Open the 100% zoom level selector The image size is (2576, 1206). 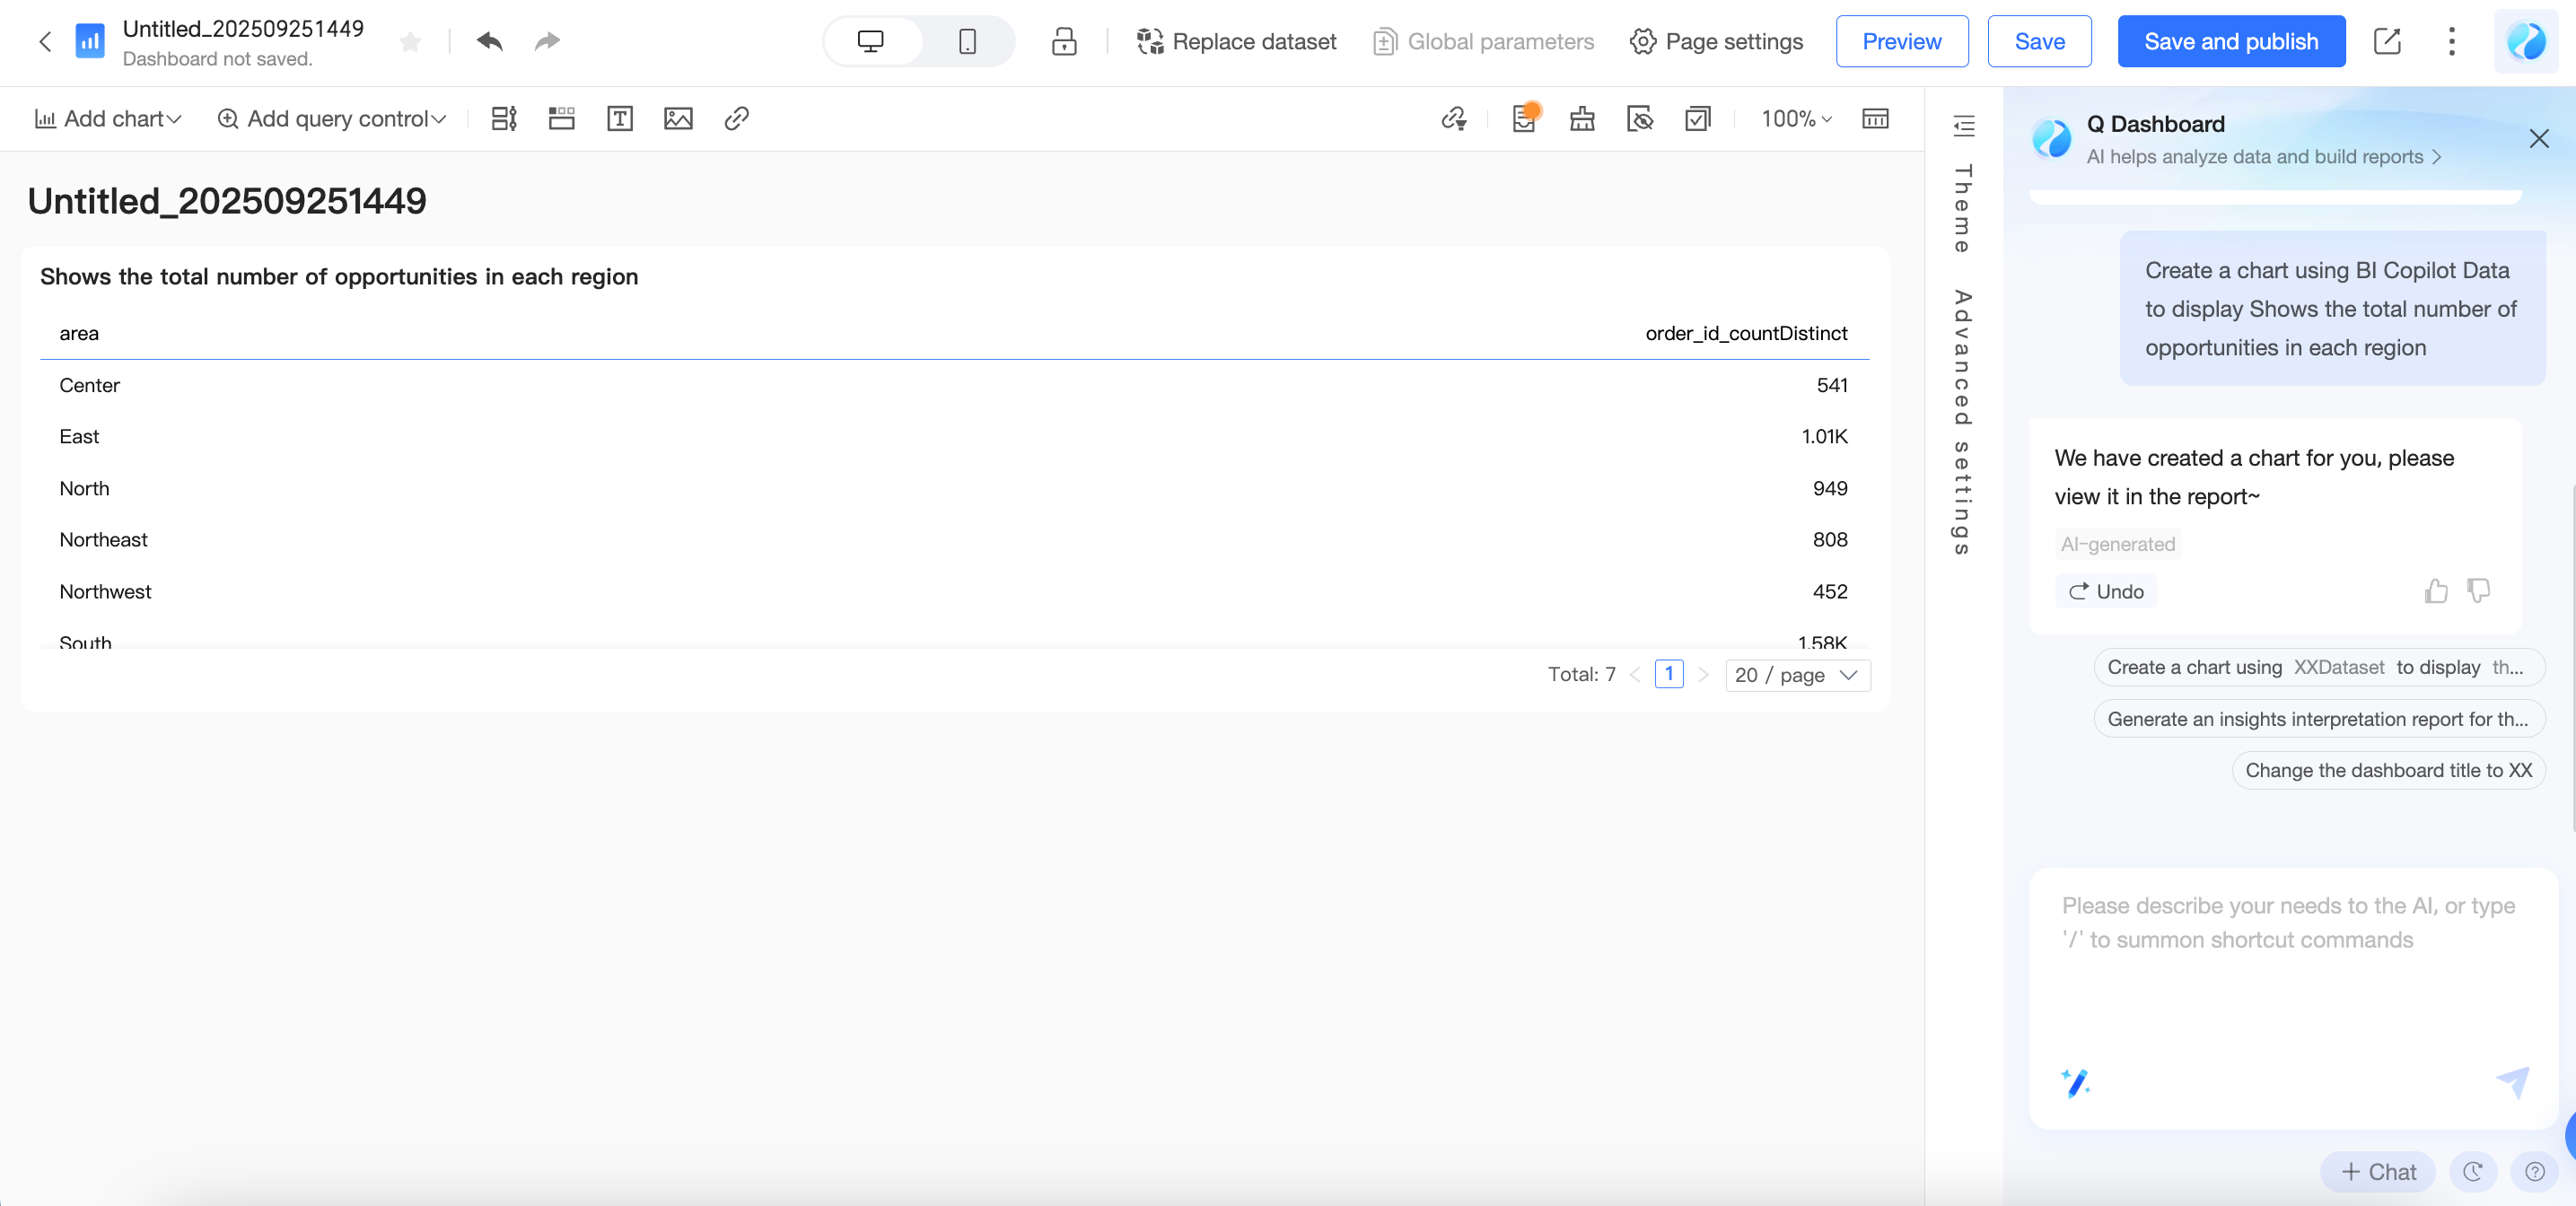point(1796,119)
